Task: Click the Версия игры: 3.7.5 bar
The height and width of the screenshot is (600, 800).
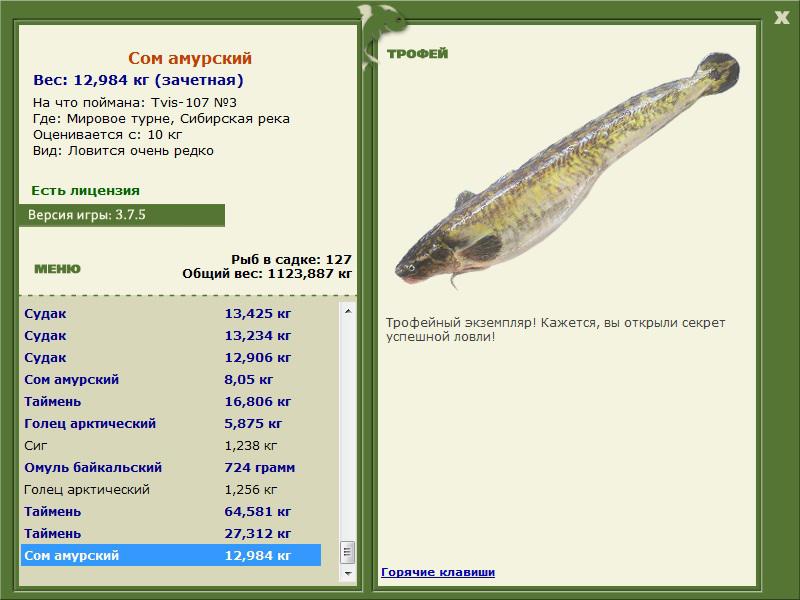Action: pyautogui.click(x=122, y=215)
